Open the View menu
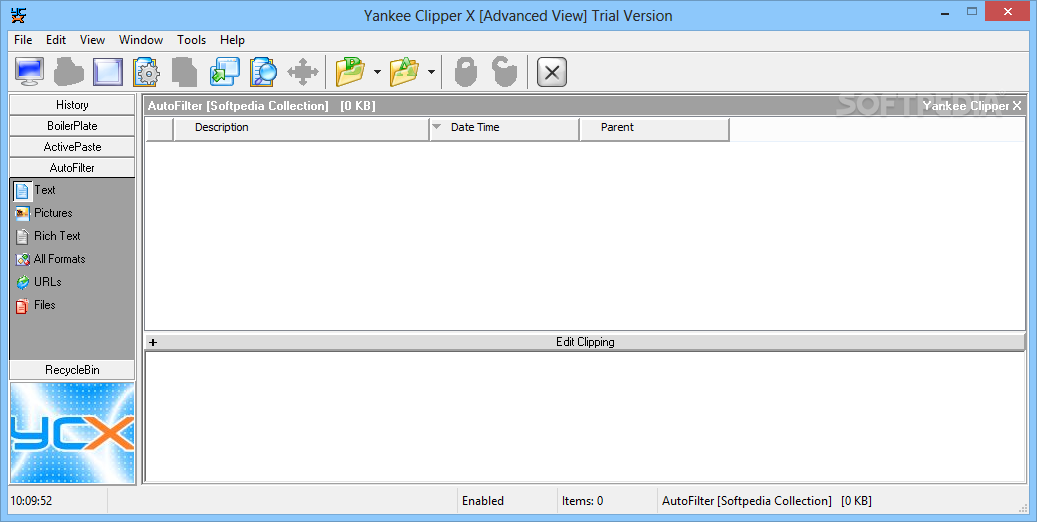The height and width of the screenshot is (522, 1037). pyautogui.click(x=93, y=40)
